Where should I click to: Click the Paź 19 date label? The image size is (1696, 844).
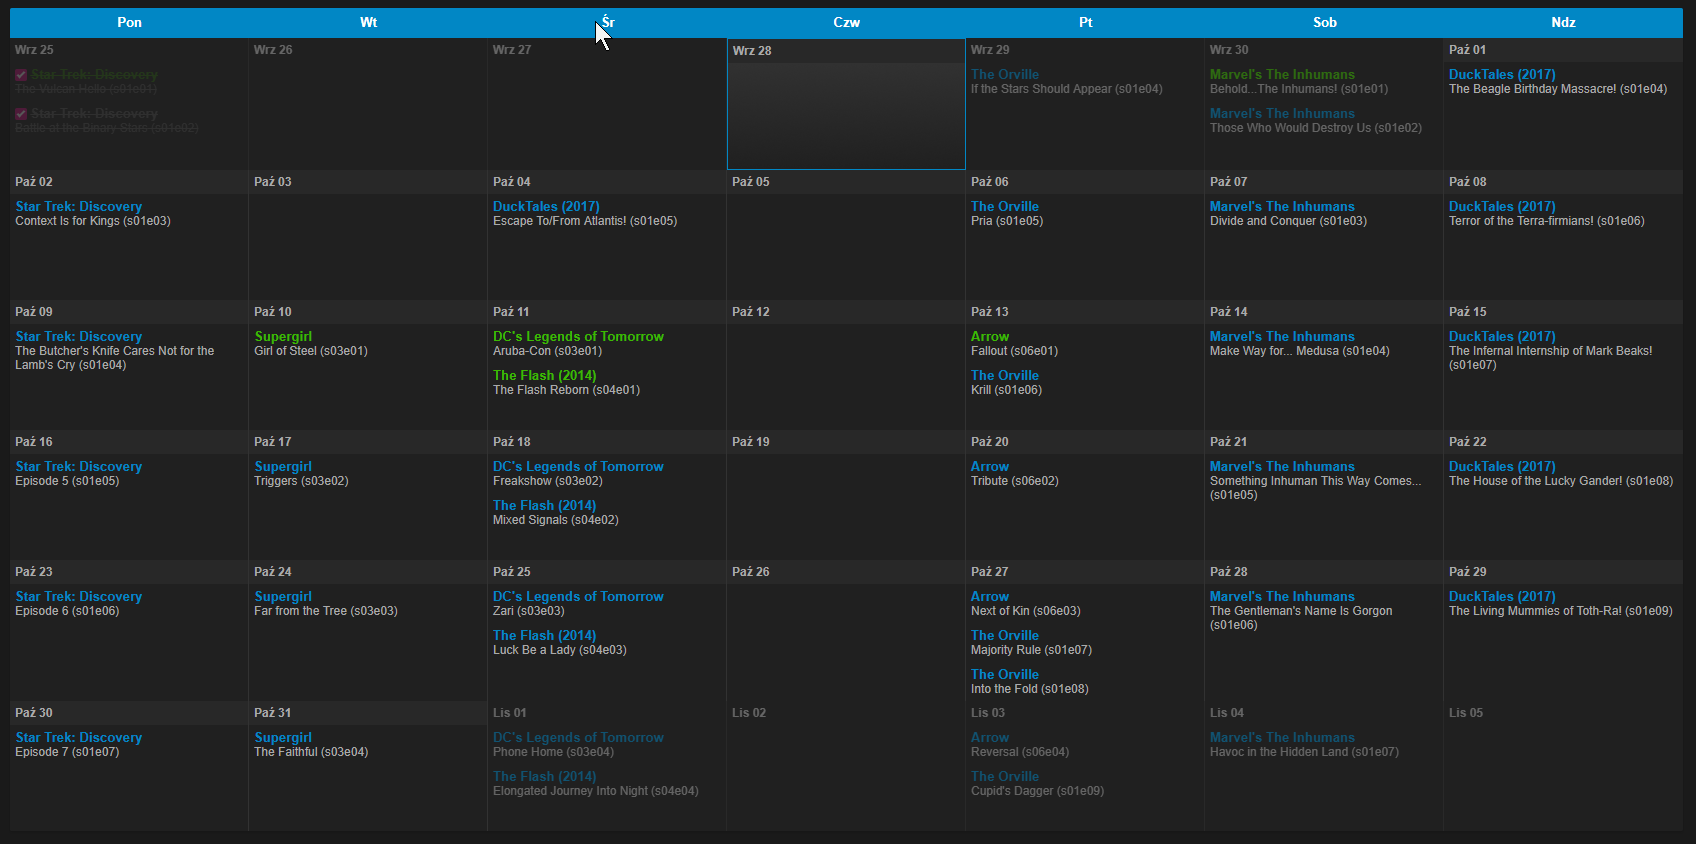click(x=750, y=442)
